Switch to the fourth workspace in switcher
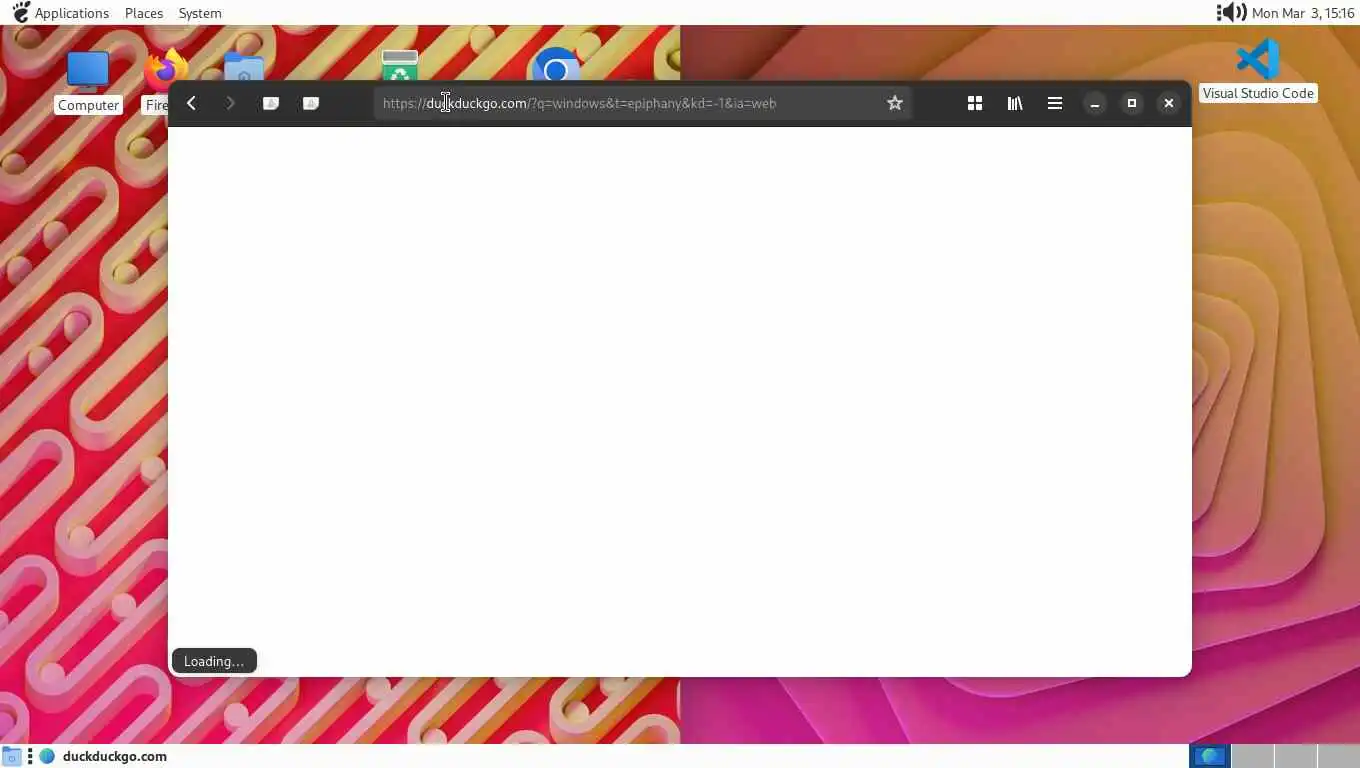 pos(1338,756)
